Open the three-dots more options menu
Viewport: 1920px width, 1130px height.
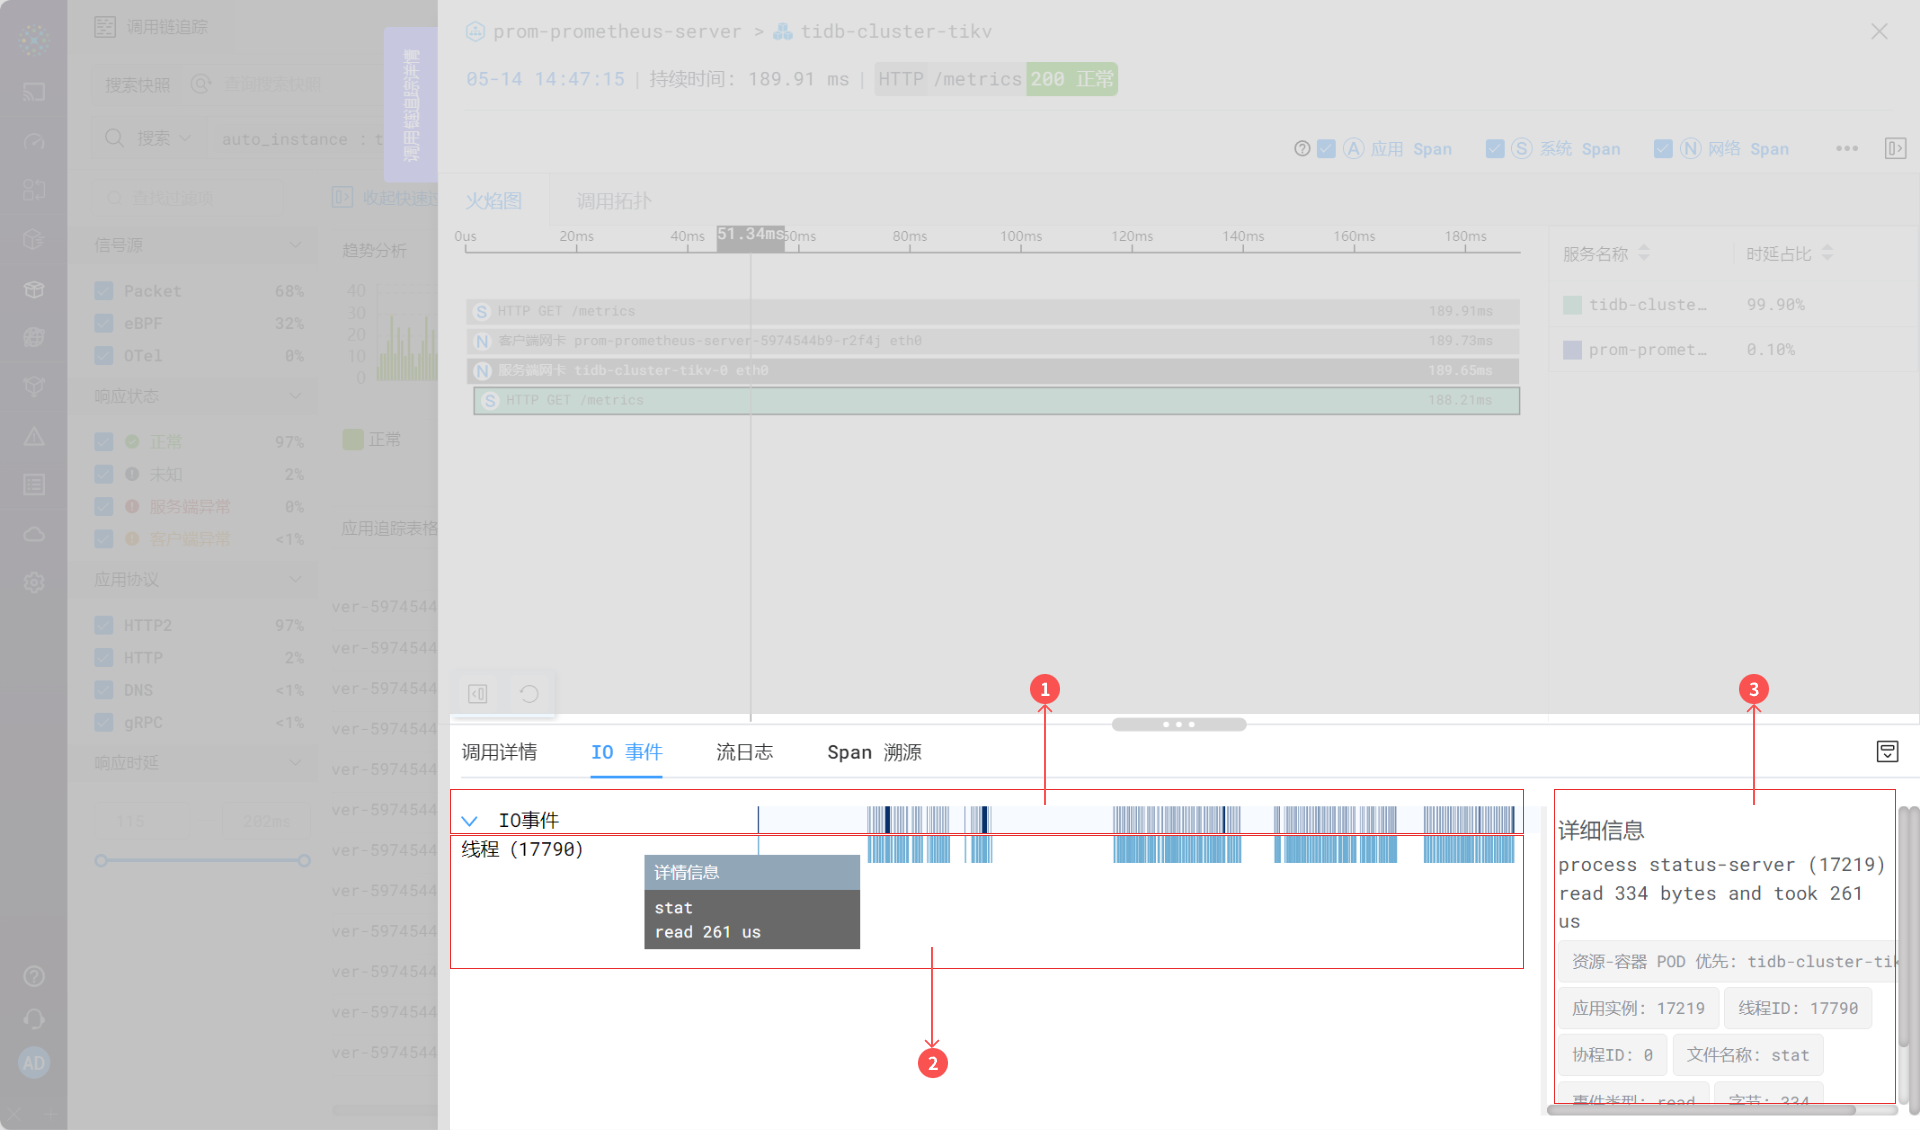tap(1846, 149)
